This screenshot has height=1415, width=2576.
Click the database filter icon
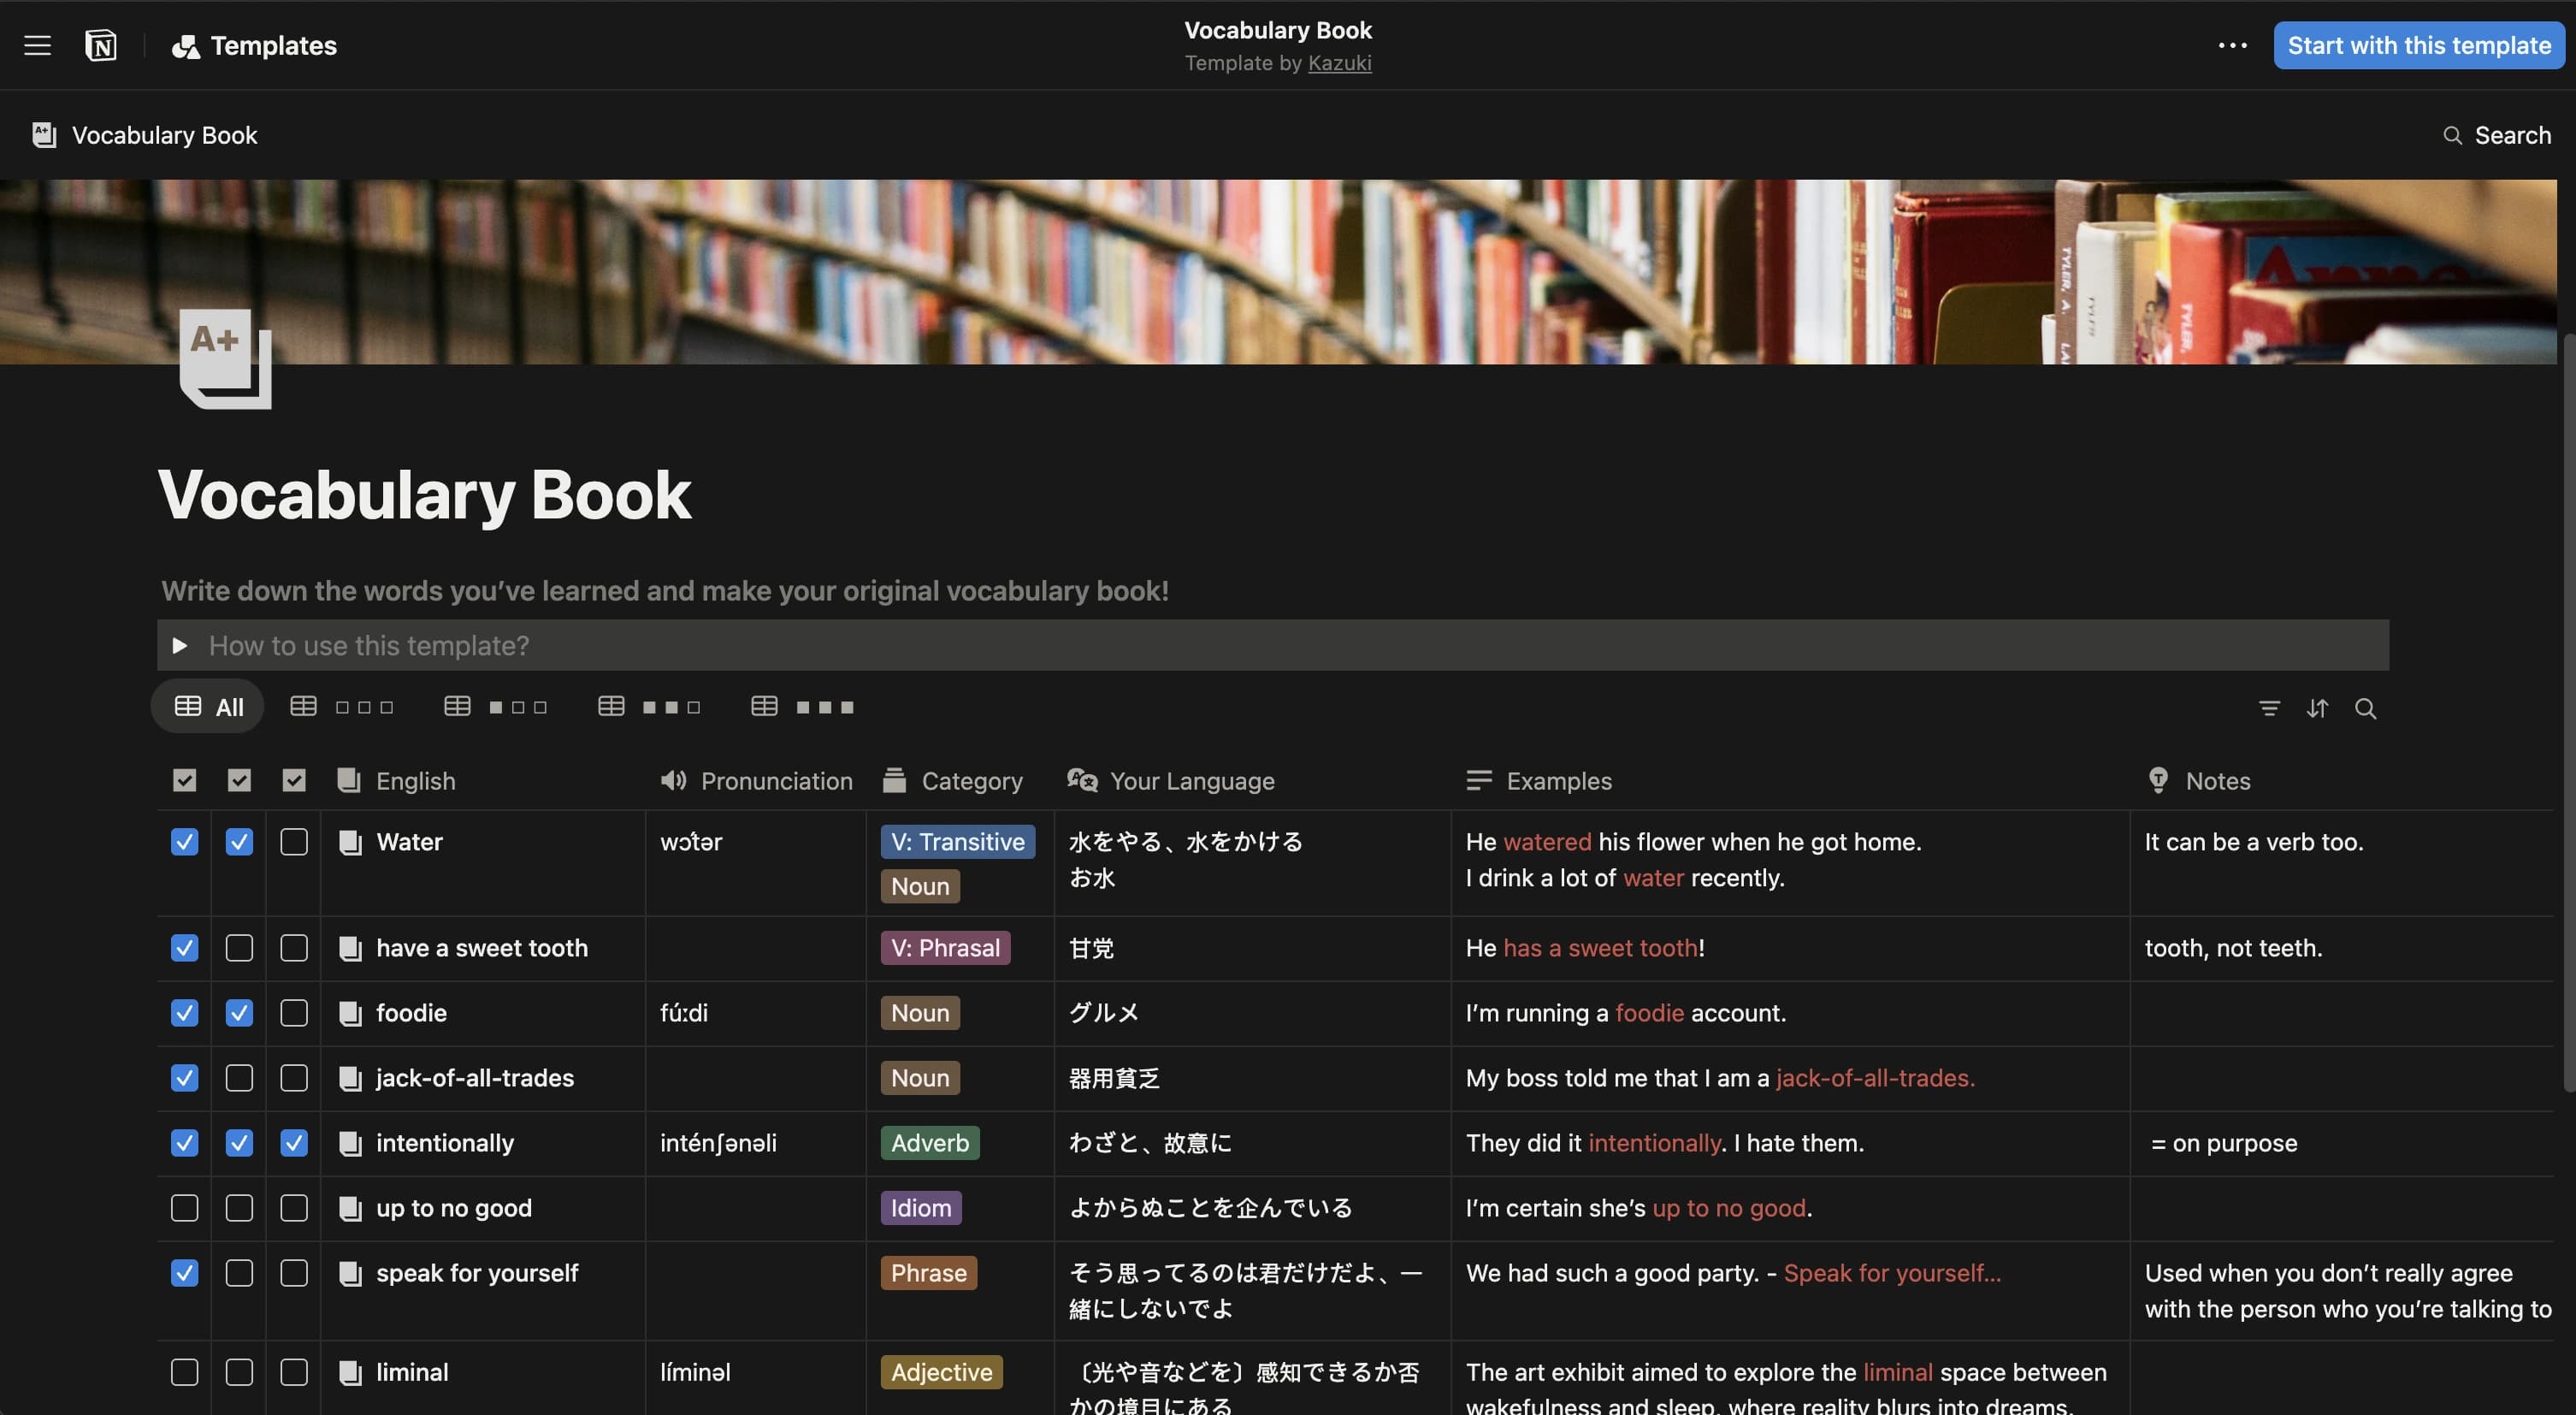pos(2269,708)
